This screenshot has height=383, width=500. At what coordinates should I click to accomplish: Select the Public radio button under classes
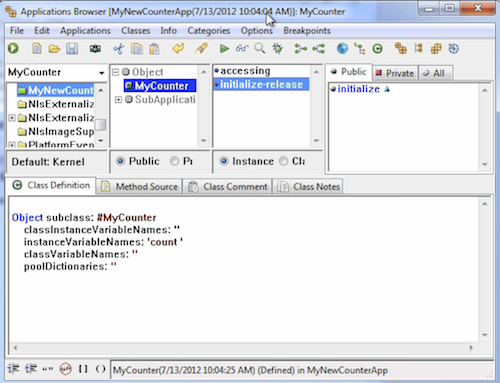[x=120, y=161]
